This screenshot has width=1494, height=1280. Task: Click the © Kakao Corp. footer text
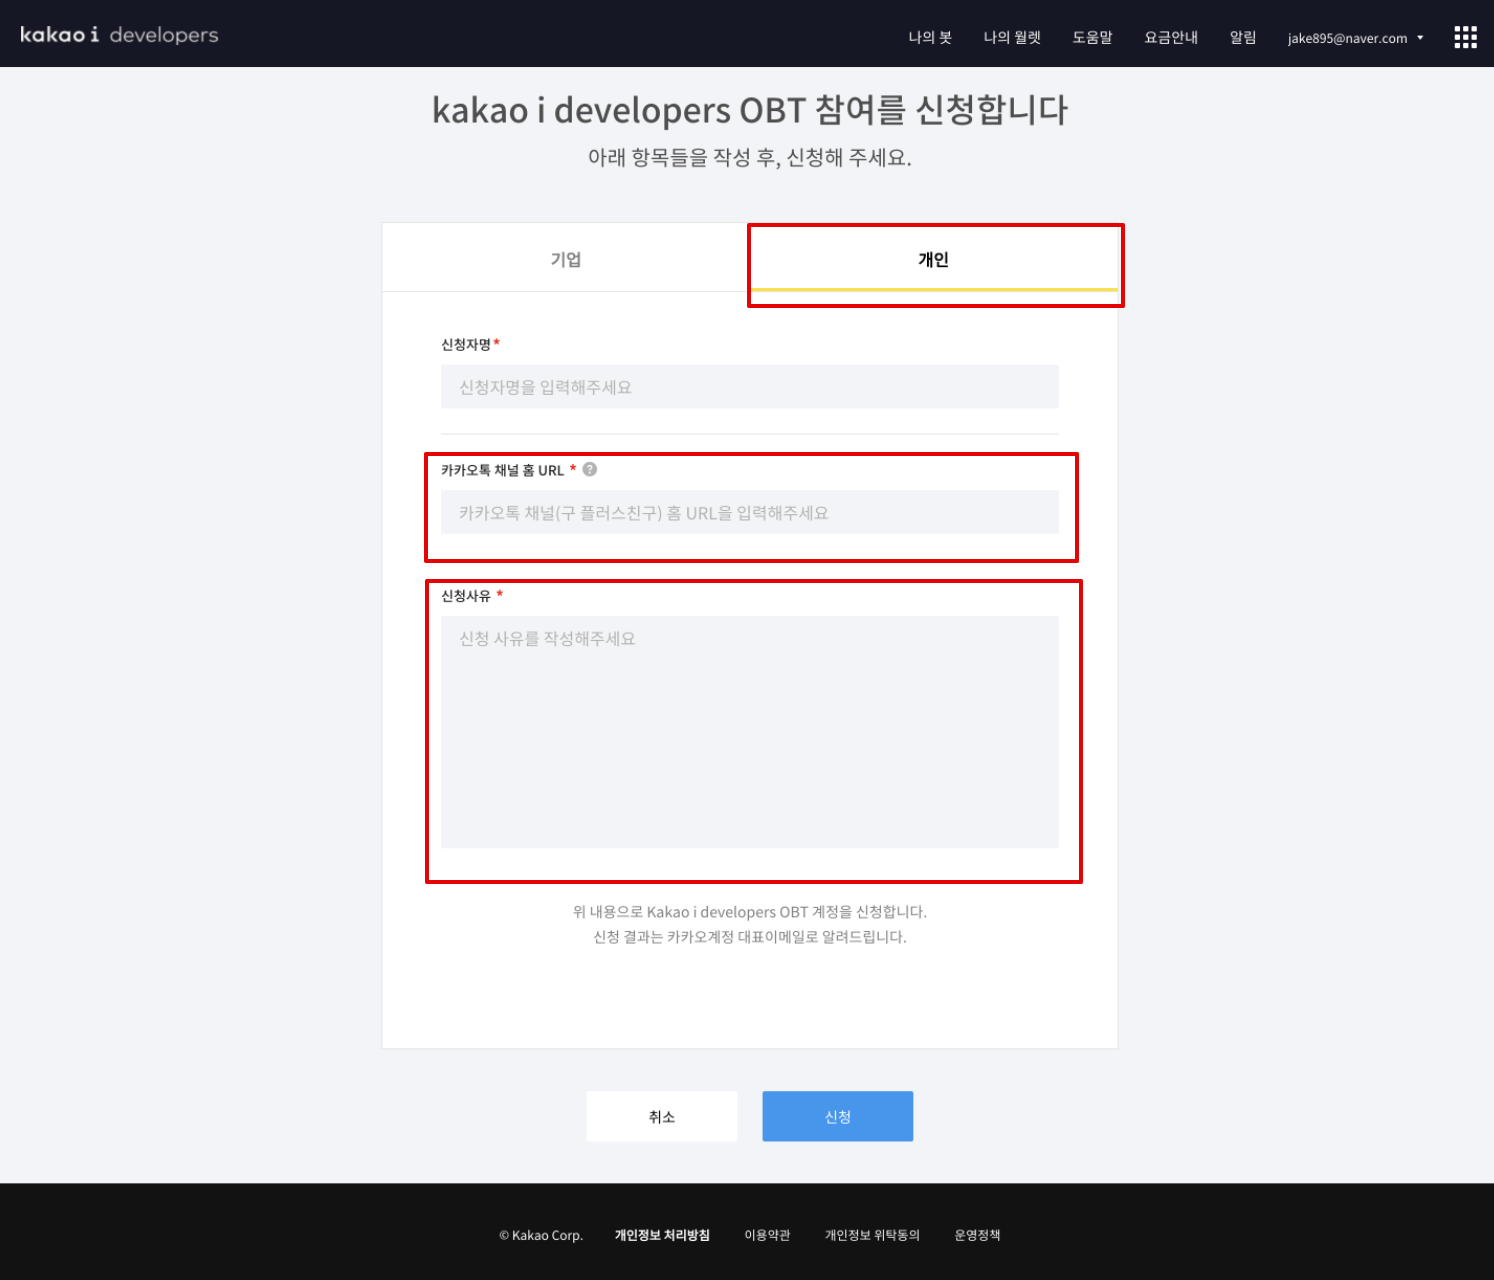[541, 1235]
